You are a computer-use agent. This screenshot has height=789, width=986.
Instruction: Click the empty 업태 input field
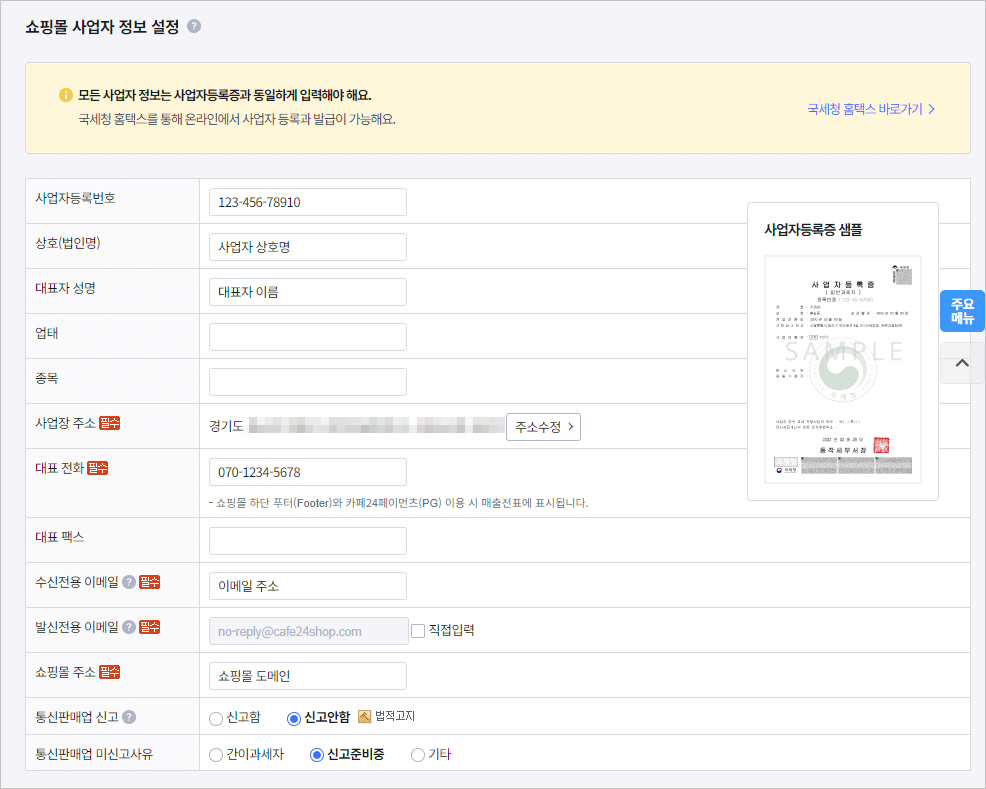(x=307, y=337)
